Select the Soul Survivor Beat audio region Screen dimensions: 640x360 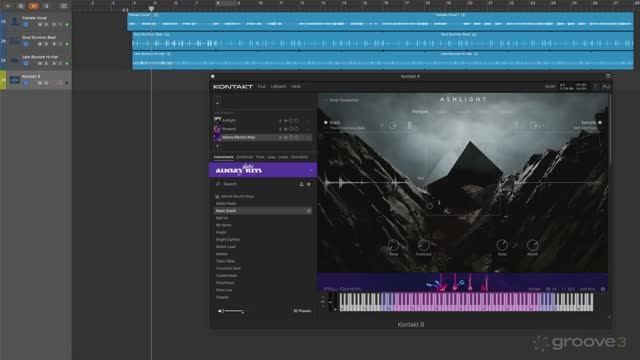coord(382,41)
